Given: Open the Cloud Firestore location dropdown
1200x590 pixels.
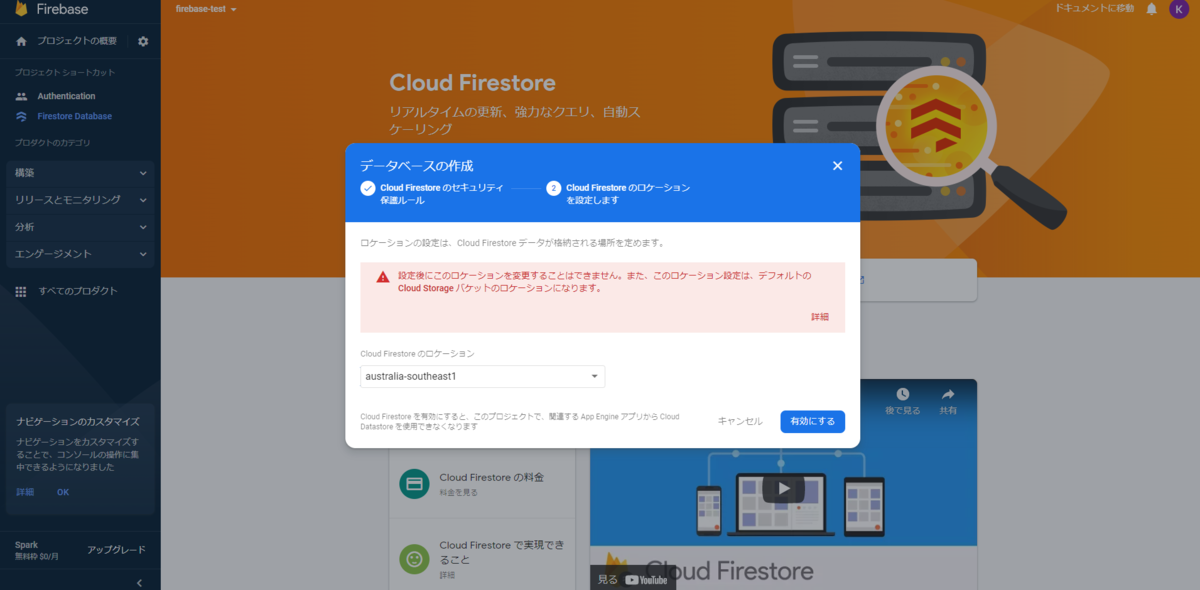Looking at the screenshot, I should pyautogui.click(x=482, y=377).
